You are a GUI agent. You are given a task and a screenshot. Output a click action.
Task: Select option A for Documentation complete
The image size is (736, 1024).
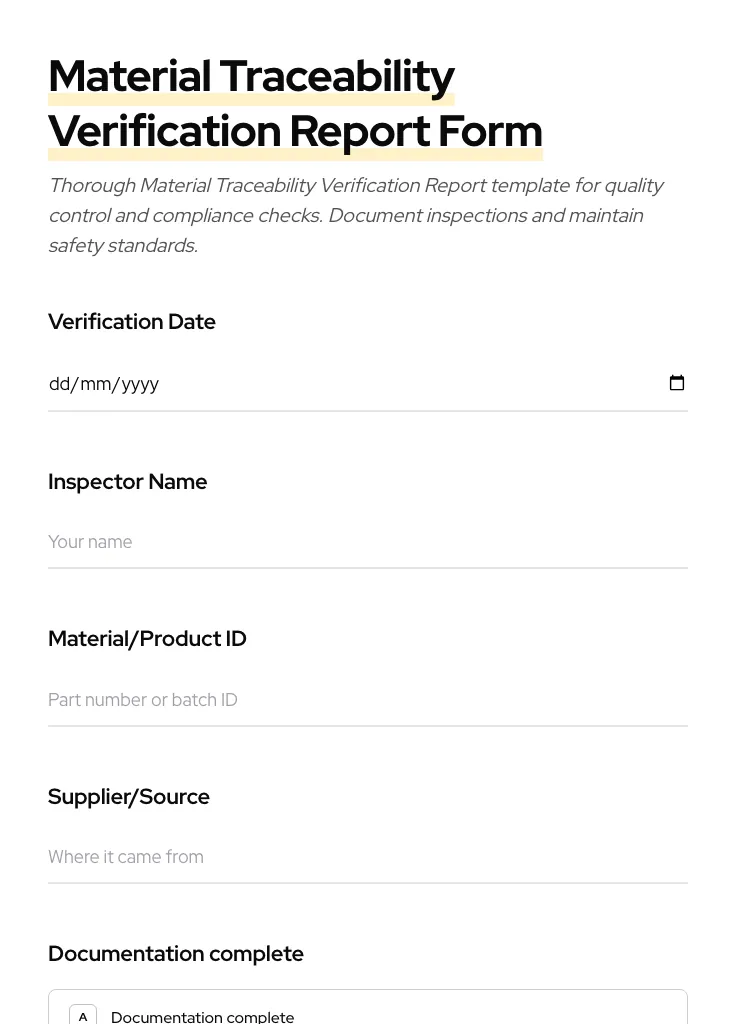(83, 1015)
